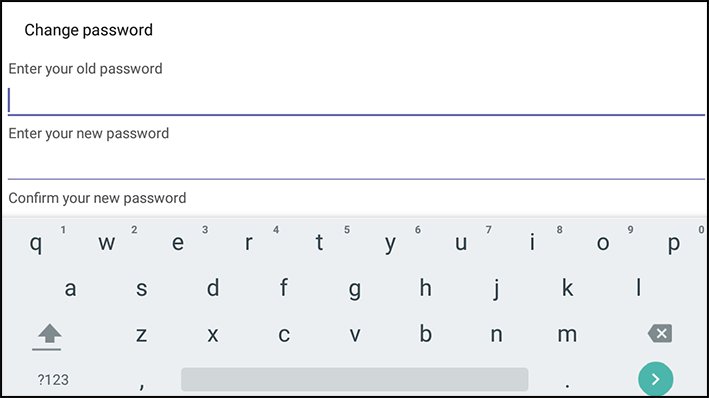Select the Confirm your new password field
Viewport: 709px width, 398px height.
coord(97,198)
